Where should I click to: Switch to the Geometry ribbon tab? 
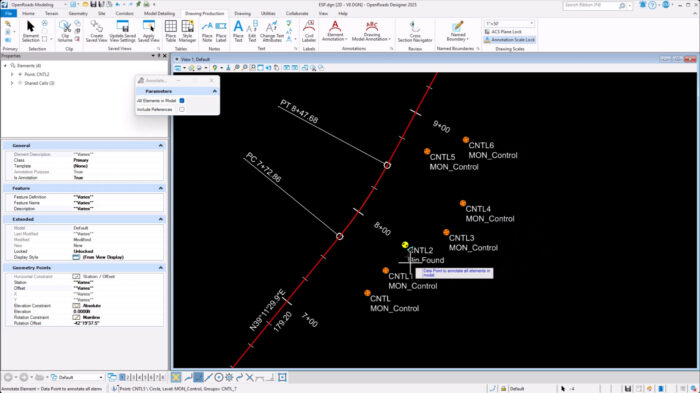[x=78, y=14]
